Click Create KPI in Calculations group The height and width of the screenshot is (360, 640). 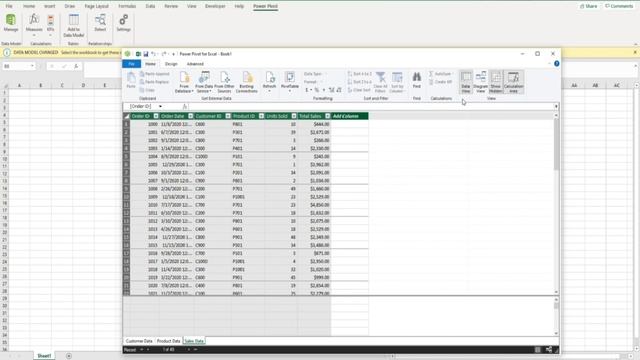440,82
